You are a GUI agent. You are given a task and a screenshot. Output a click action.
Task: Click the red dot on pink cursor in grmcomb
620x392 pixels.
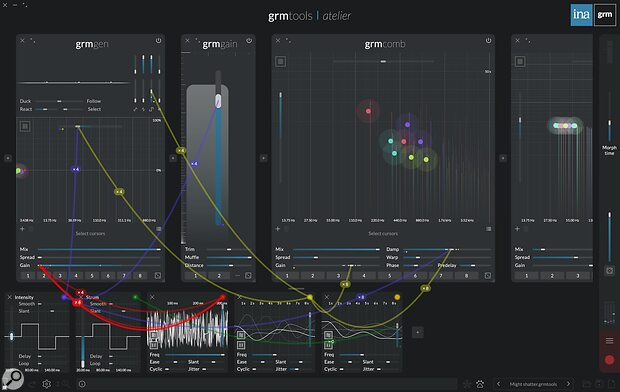368,111
